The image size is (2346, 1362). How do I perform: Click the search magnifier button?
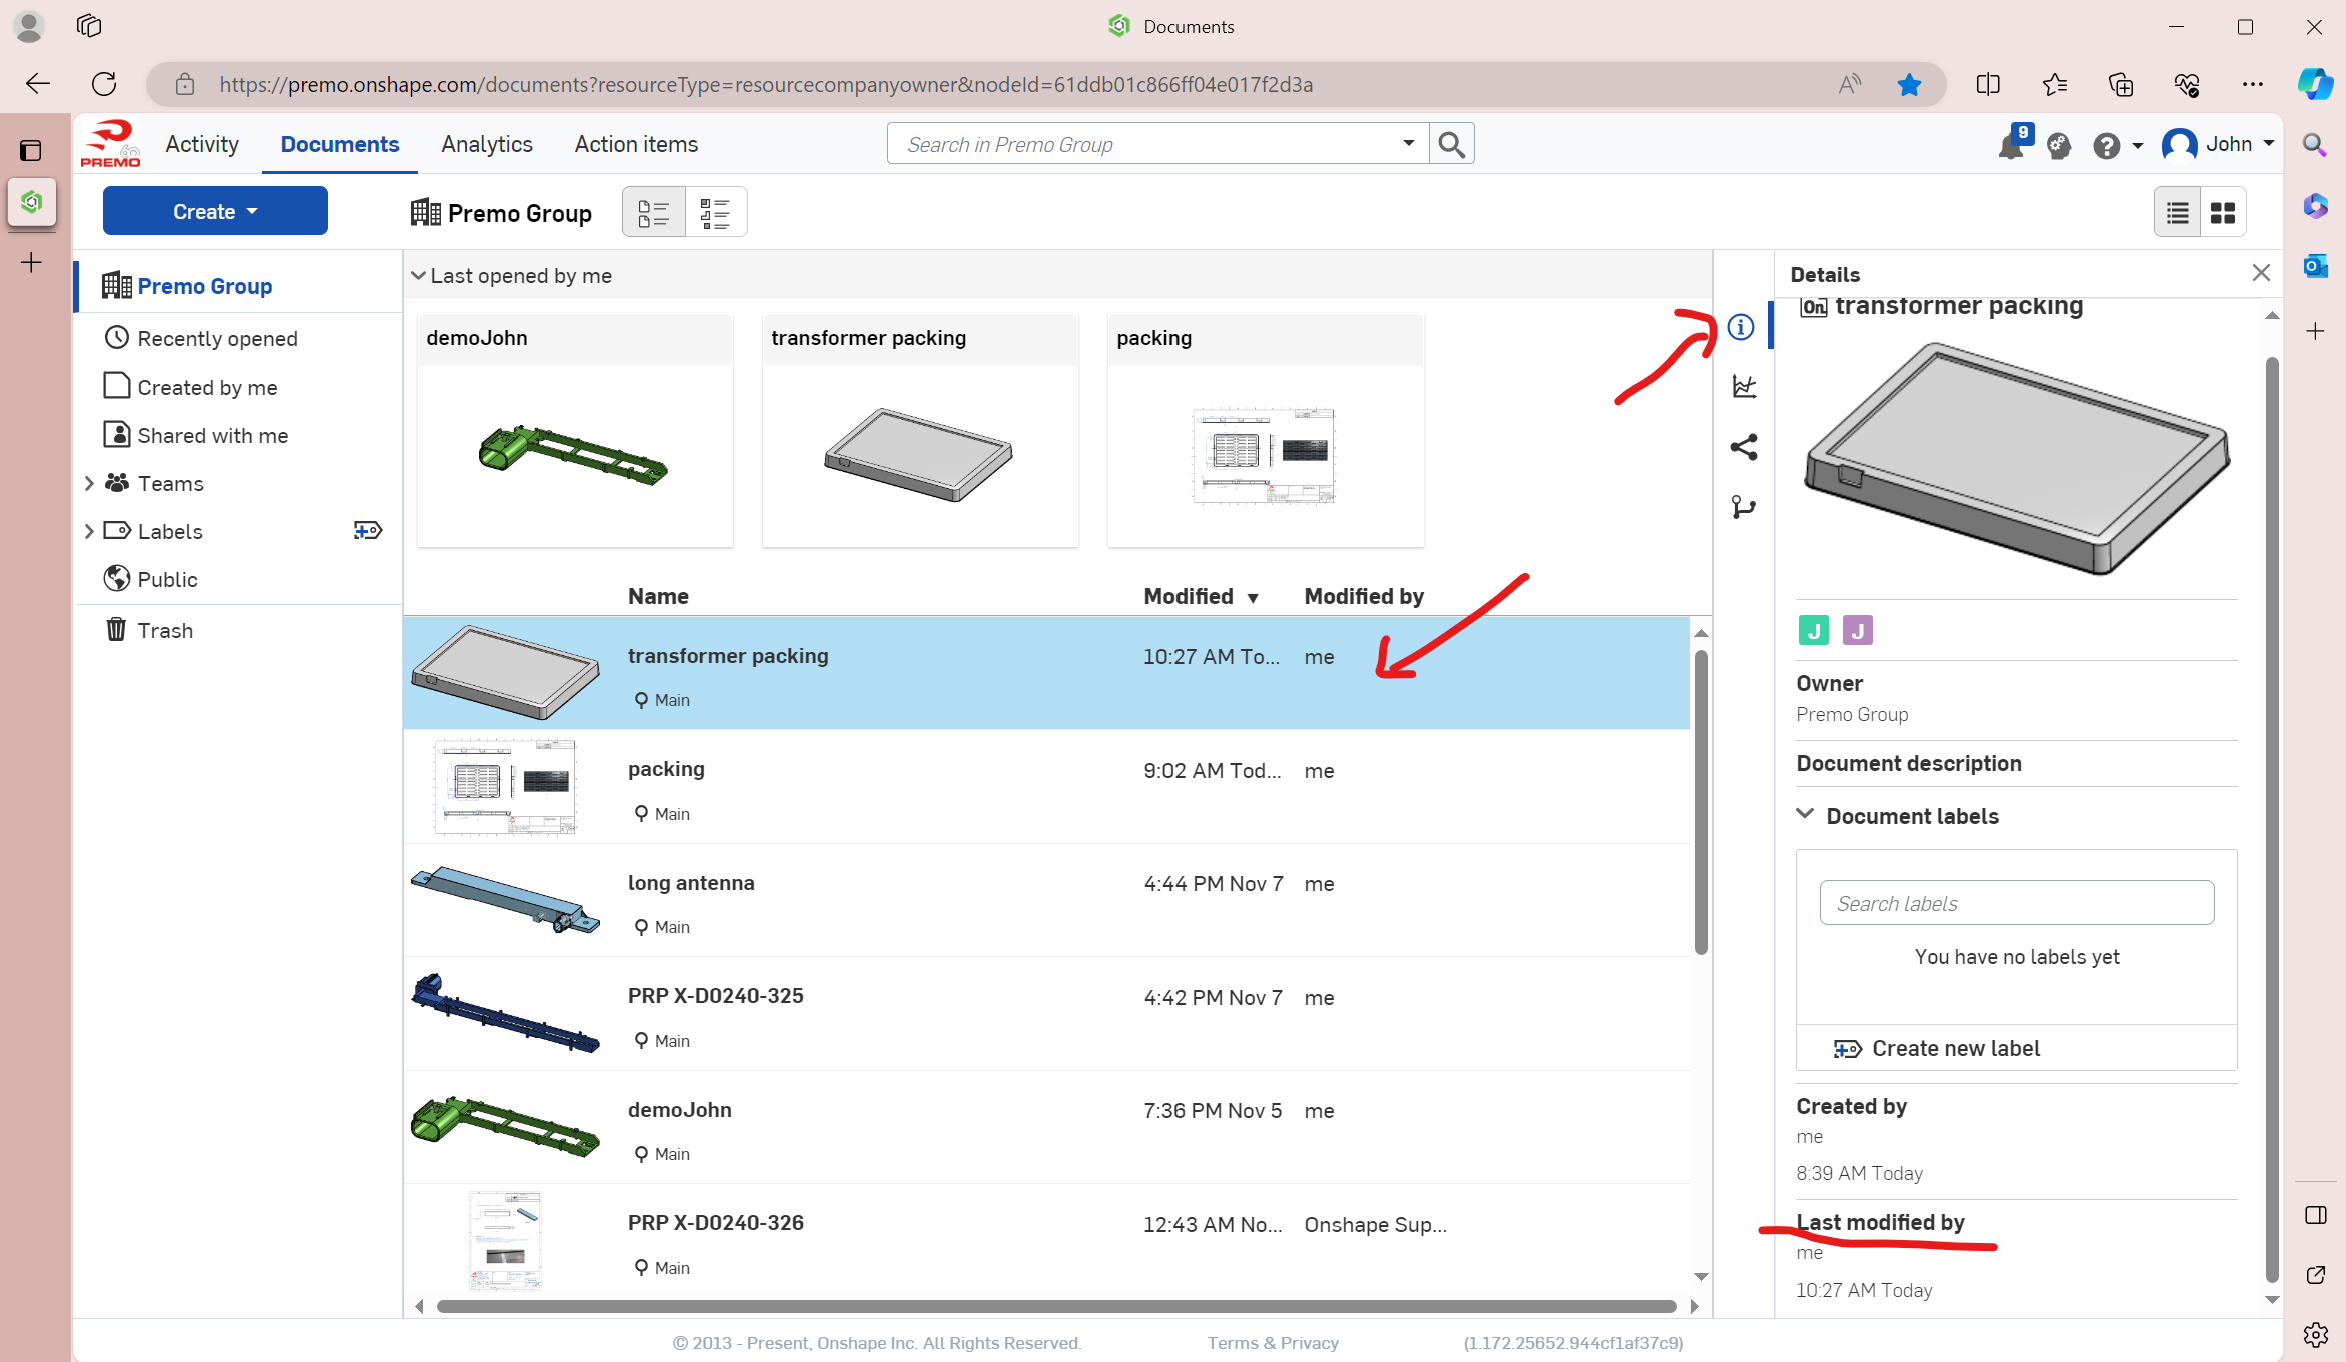pyautogui.click(x=1452, y=145)
